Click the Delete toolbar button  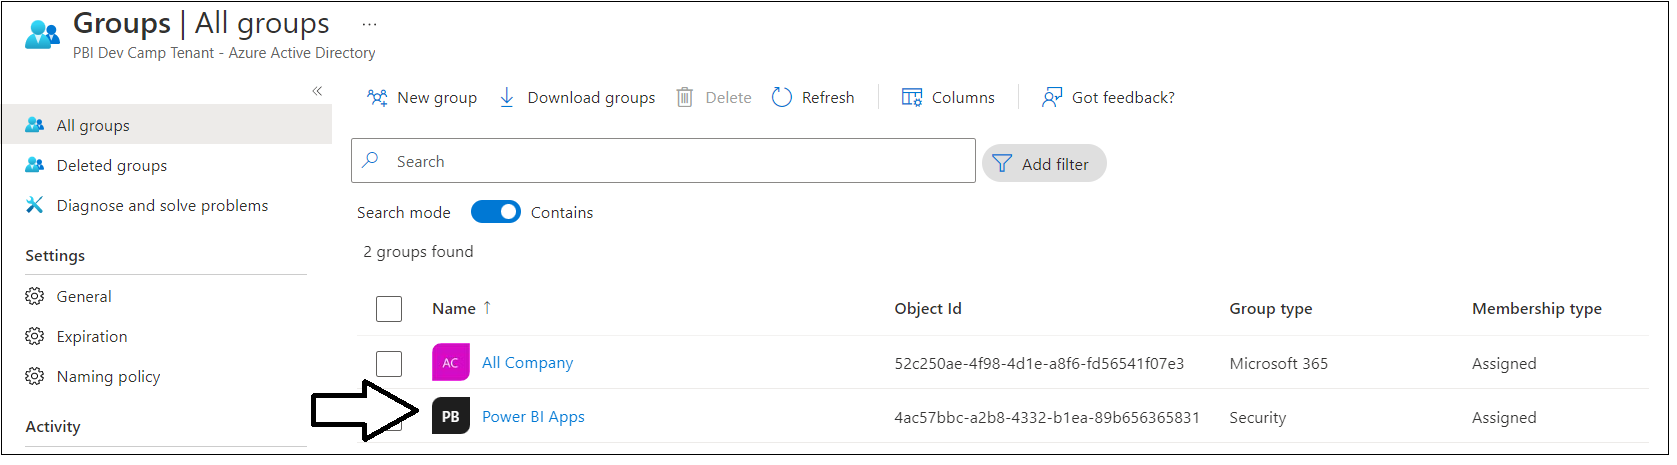pyautogui.click(x=714, y=97)
